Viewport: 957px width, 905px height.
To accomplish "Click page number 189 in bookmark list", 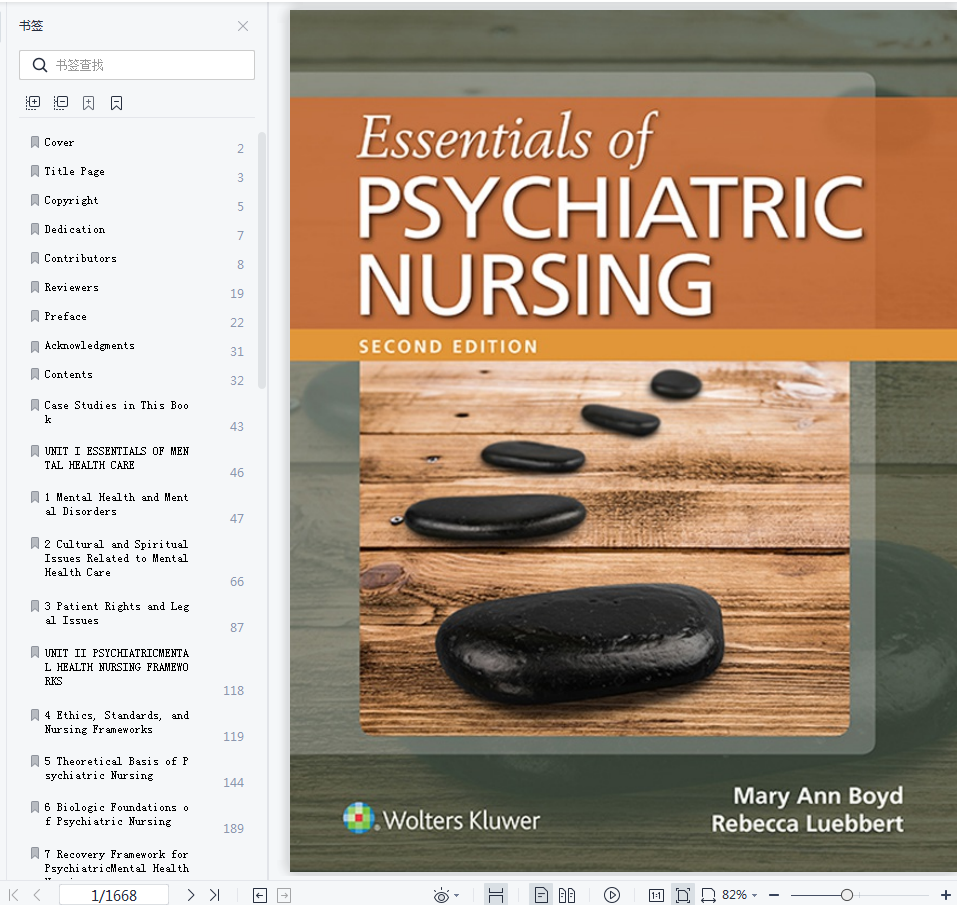I will pos(233,828).
